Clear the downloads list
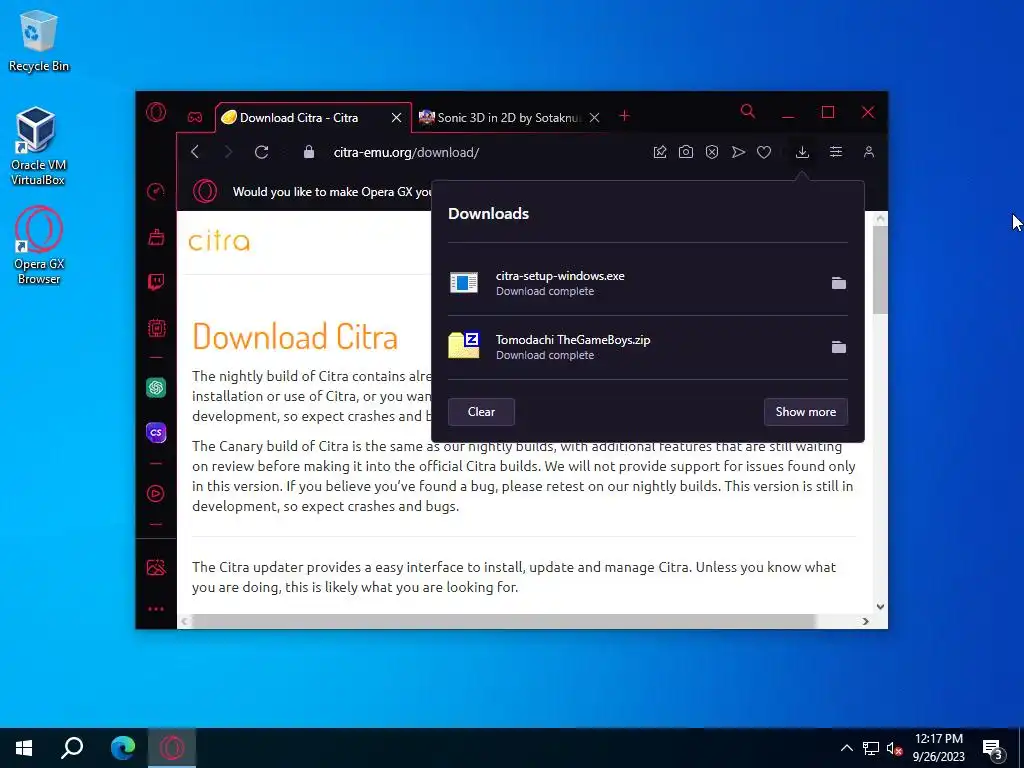The image size is (1024, 768). pyautogui.click(x=481, y=412)
